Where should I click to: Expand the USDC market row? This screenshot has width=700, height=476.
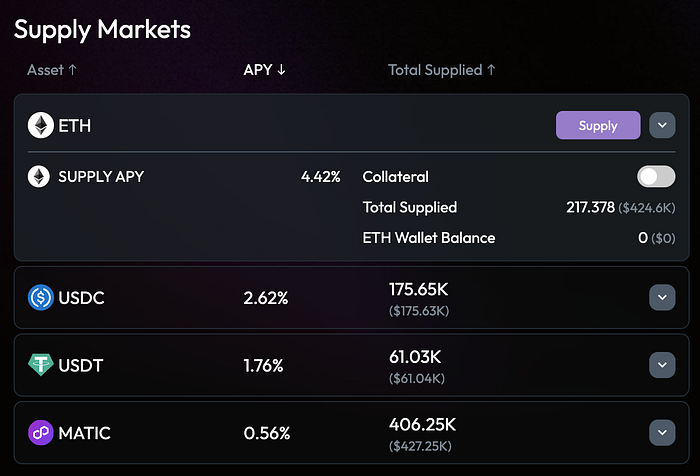pos(662,298)
